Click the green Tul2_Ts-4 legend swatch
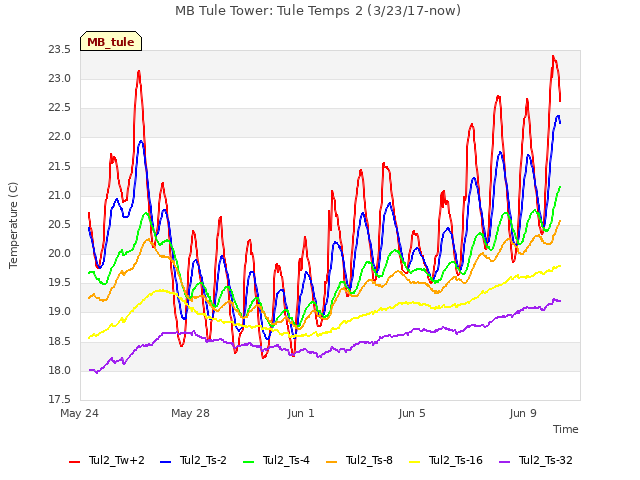The width and height of the screenshot is (640, 480). [249, 462]
